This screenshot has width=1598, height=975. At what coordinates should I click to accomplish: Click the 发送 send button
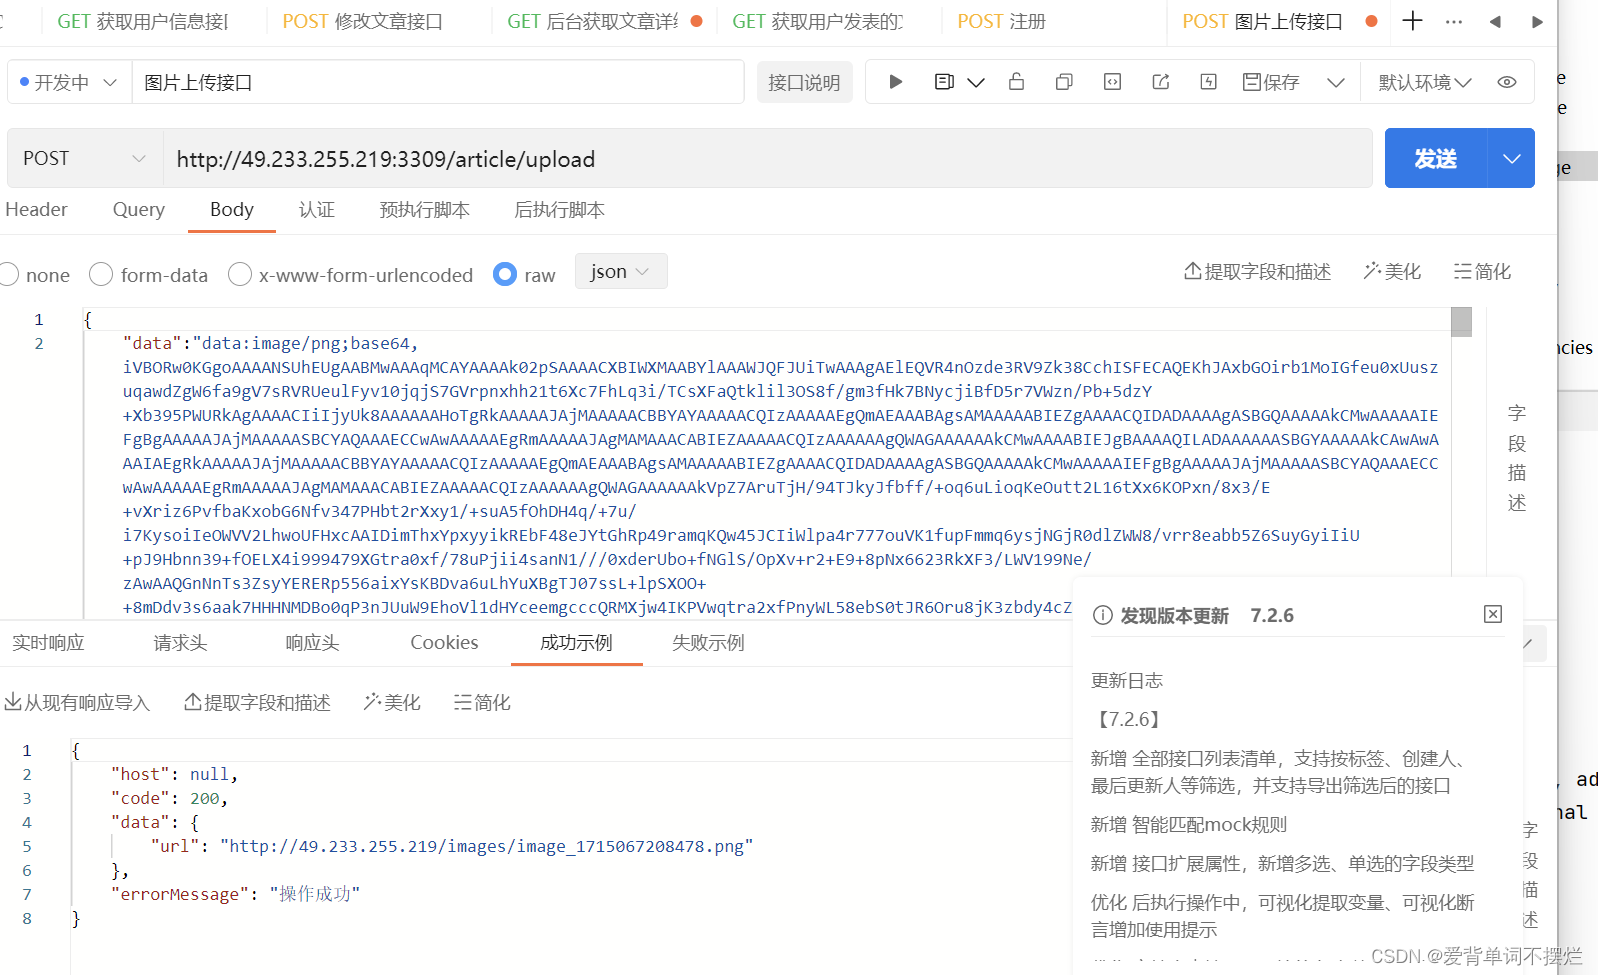coord(1436,158)
